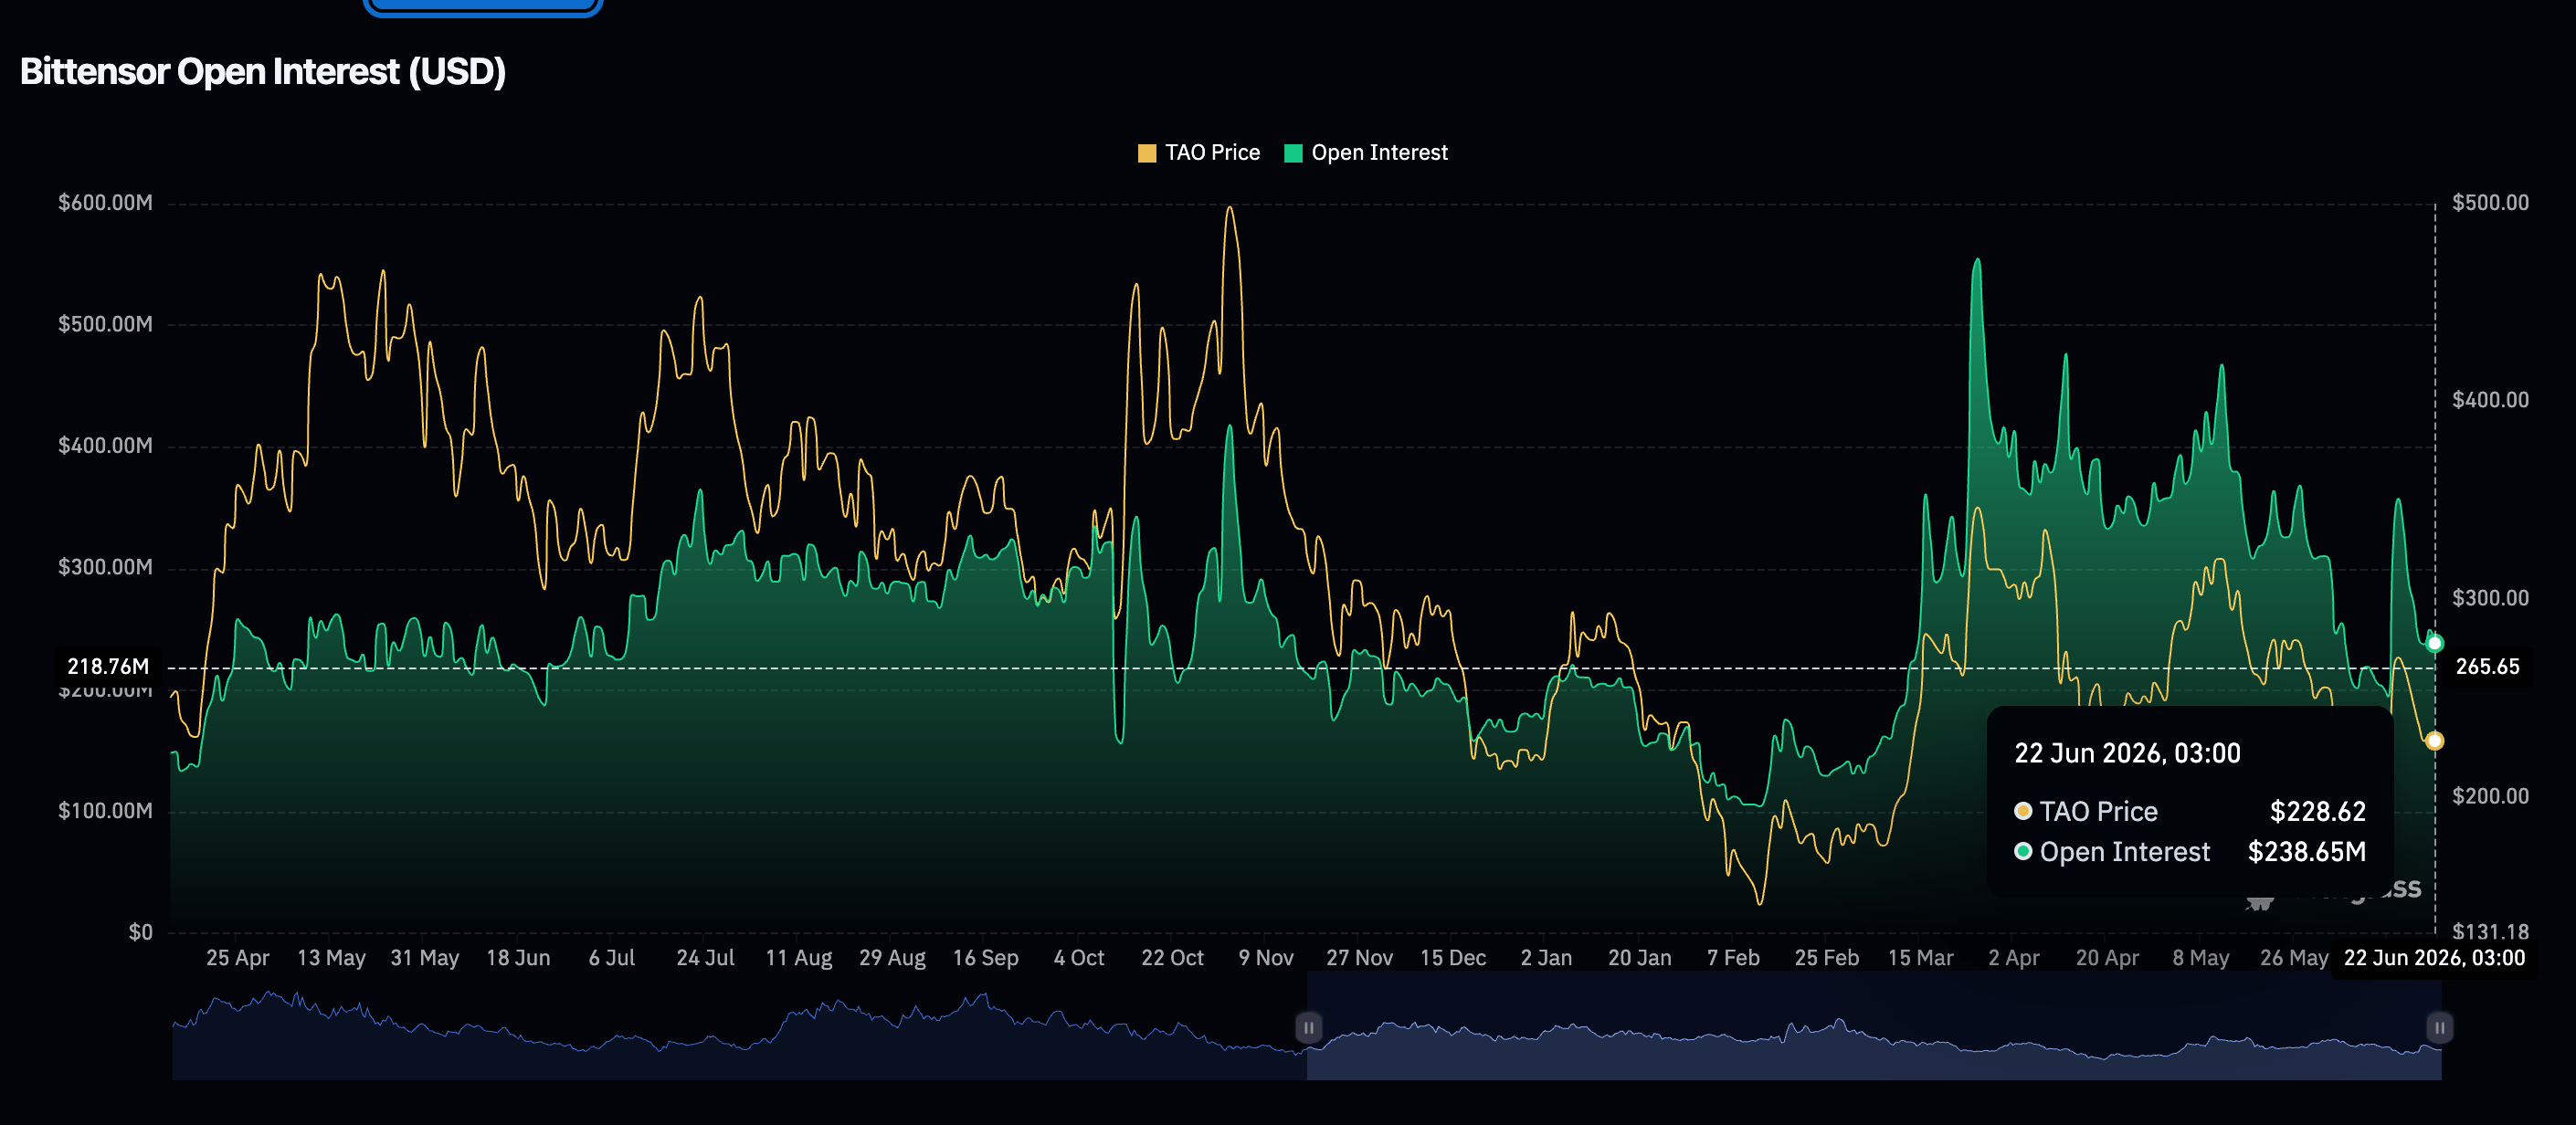
Task: Click the '$0' left axis label
Action: click(141, 933)
